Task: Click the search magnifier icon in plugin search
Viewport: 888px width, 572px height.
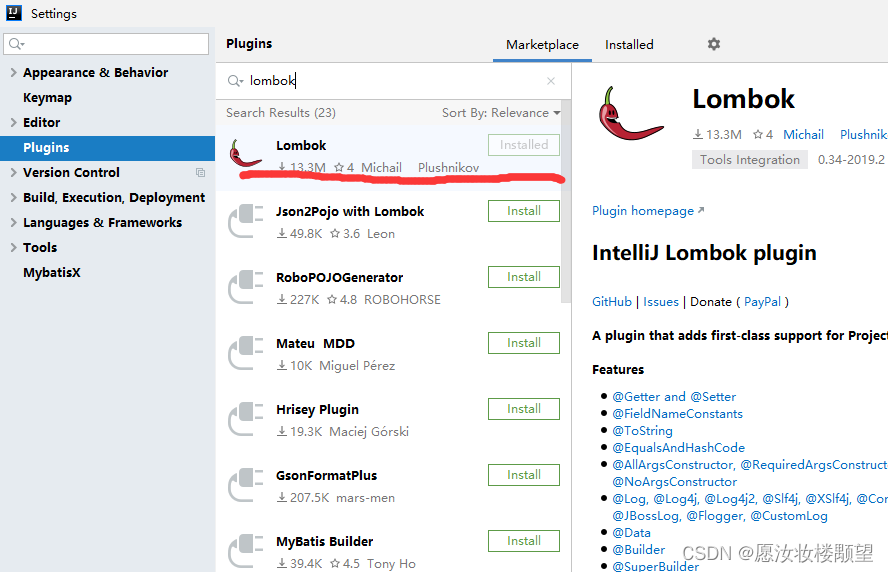Action: point(234,81)
